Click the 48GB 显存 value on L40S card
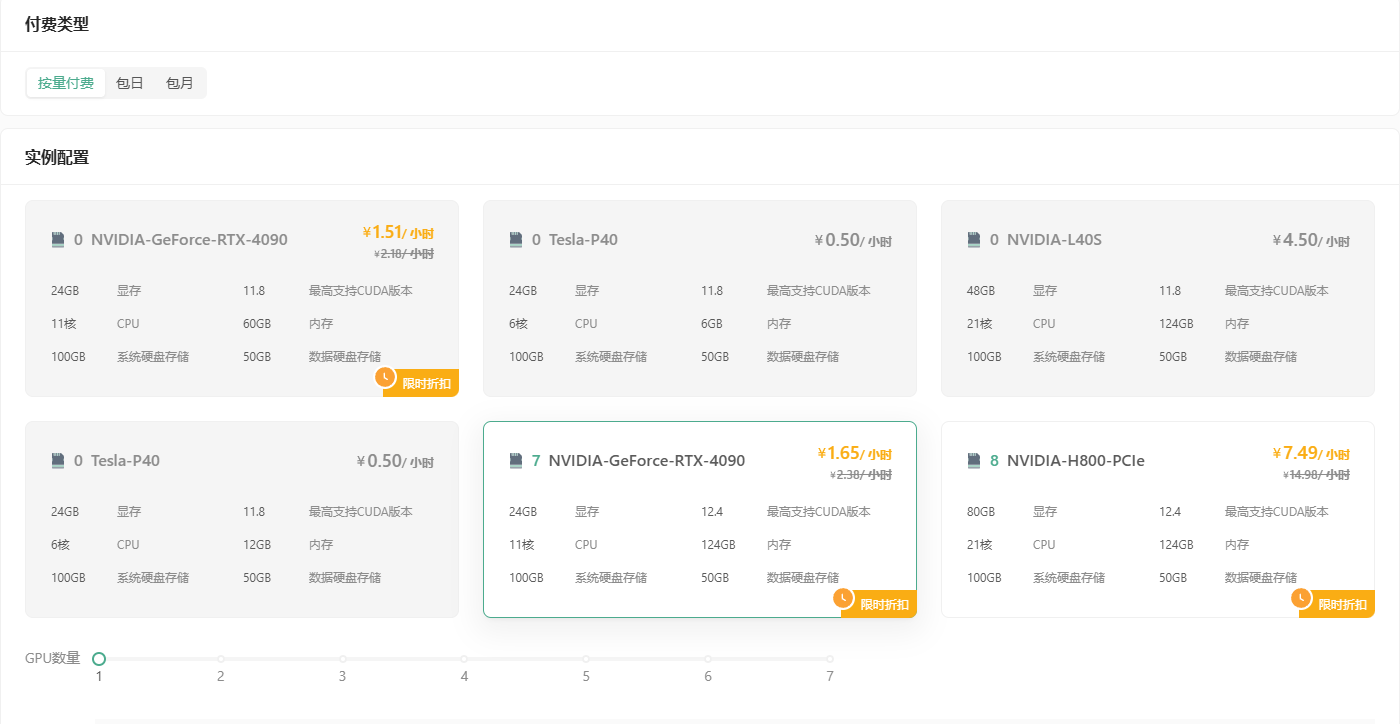 981,291
